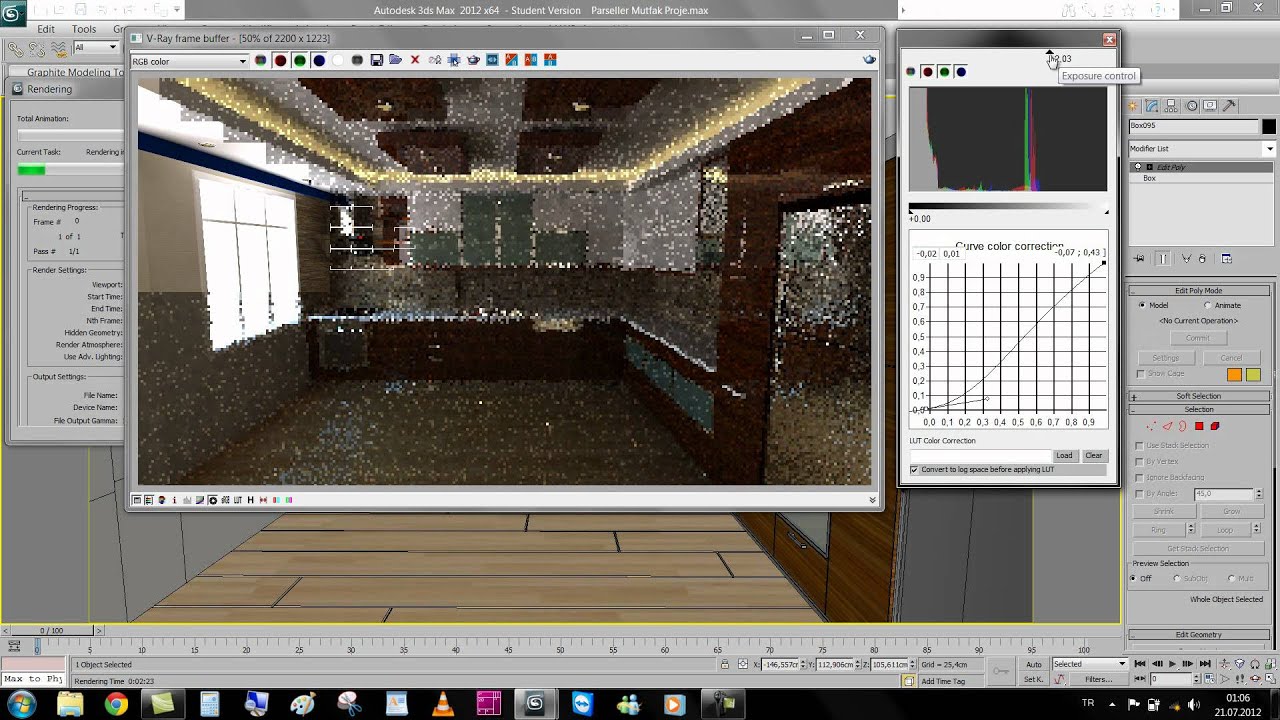
Task: Click Load button for LUT Color Correction
Action: (x=1064, y=456)
